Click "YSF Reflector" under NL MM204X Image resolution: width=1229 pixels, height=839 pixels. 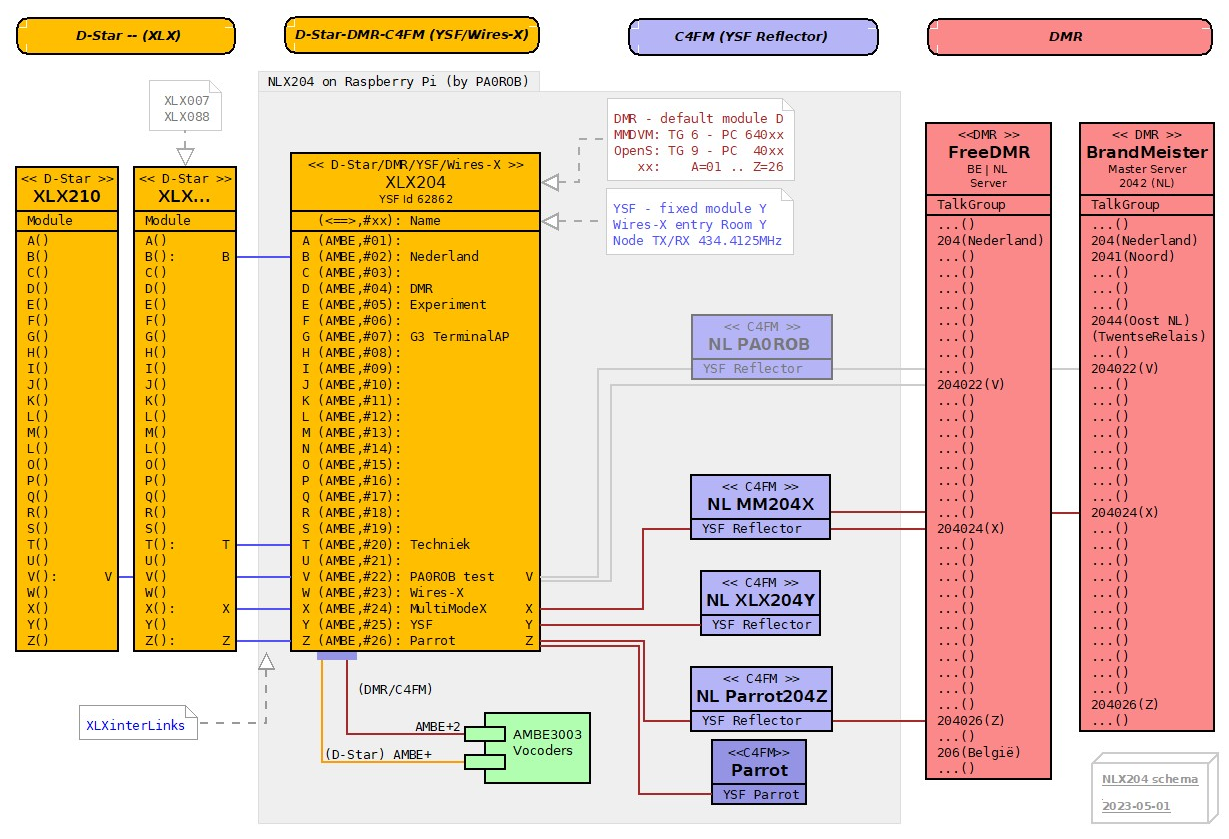(x=752, y=528)
